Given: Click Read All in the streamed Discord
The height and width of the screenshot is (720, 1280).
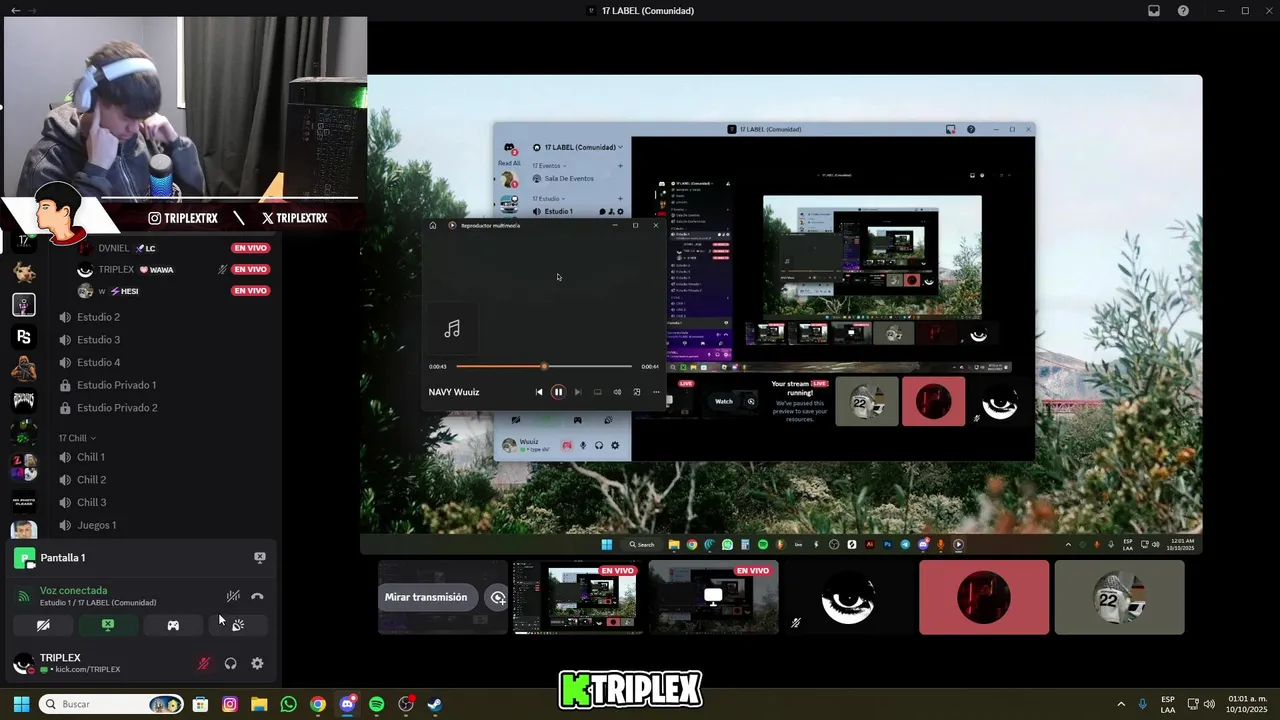Looking at the screenshot, I should pyautogui.click(x=509, y=163).
